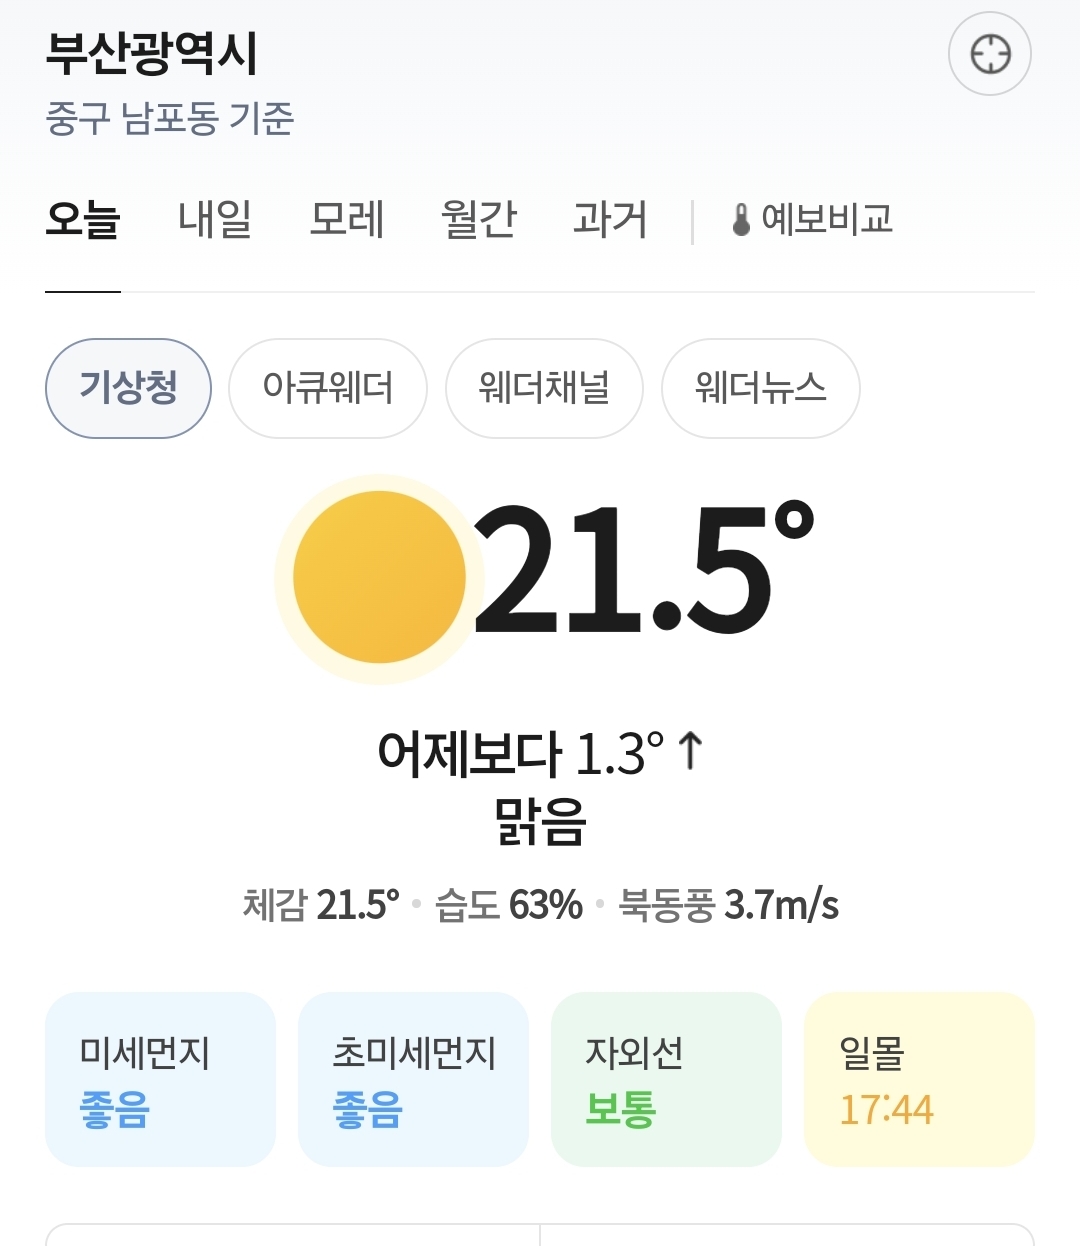This screenshot has width=1080, height=1246.
Task: Tap the thermometer icon beside 예보비교
Action: (x=741, y=220)
